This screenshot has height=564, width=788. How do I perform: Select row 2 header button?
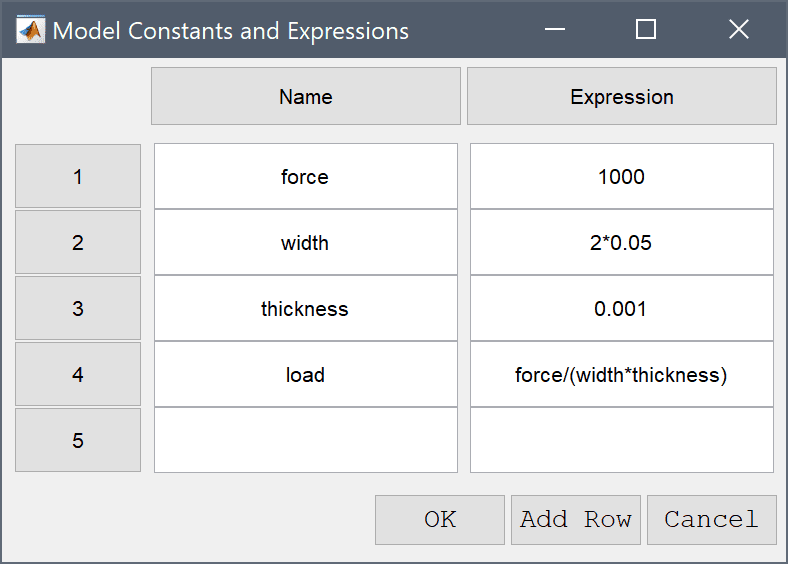[78, 242]
